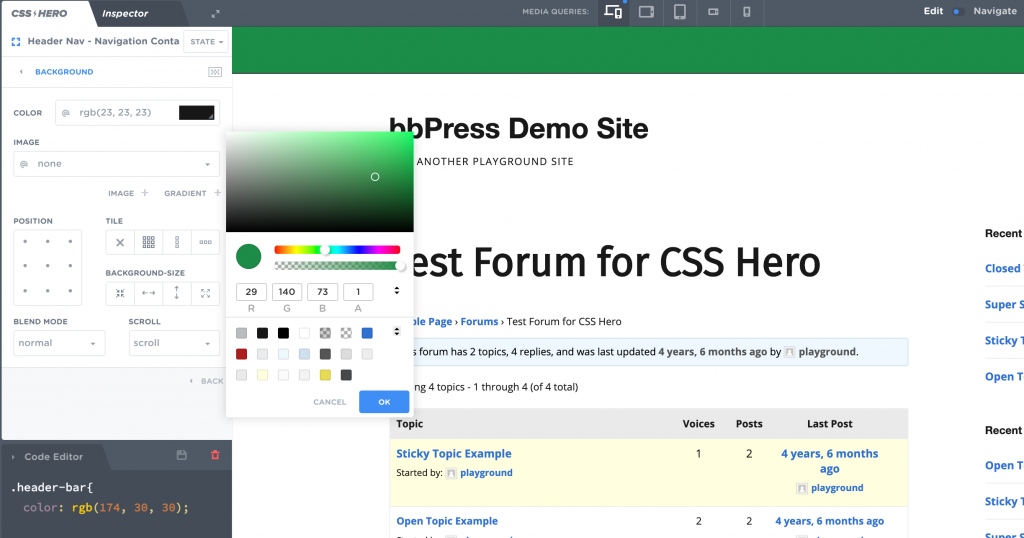This screenshot has height=538, width=1024.
Task: Open the STATE dropdown
Action: tap(206, 42)
